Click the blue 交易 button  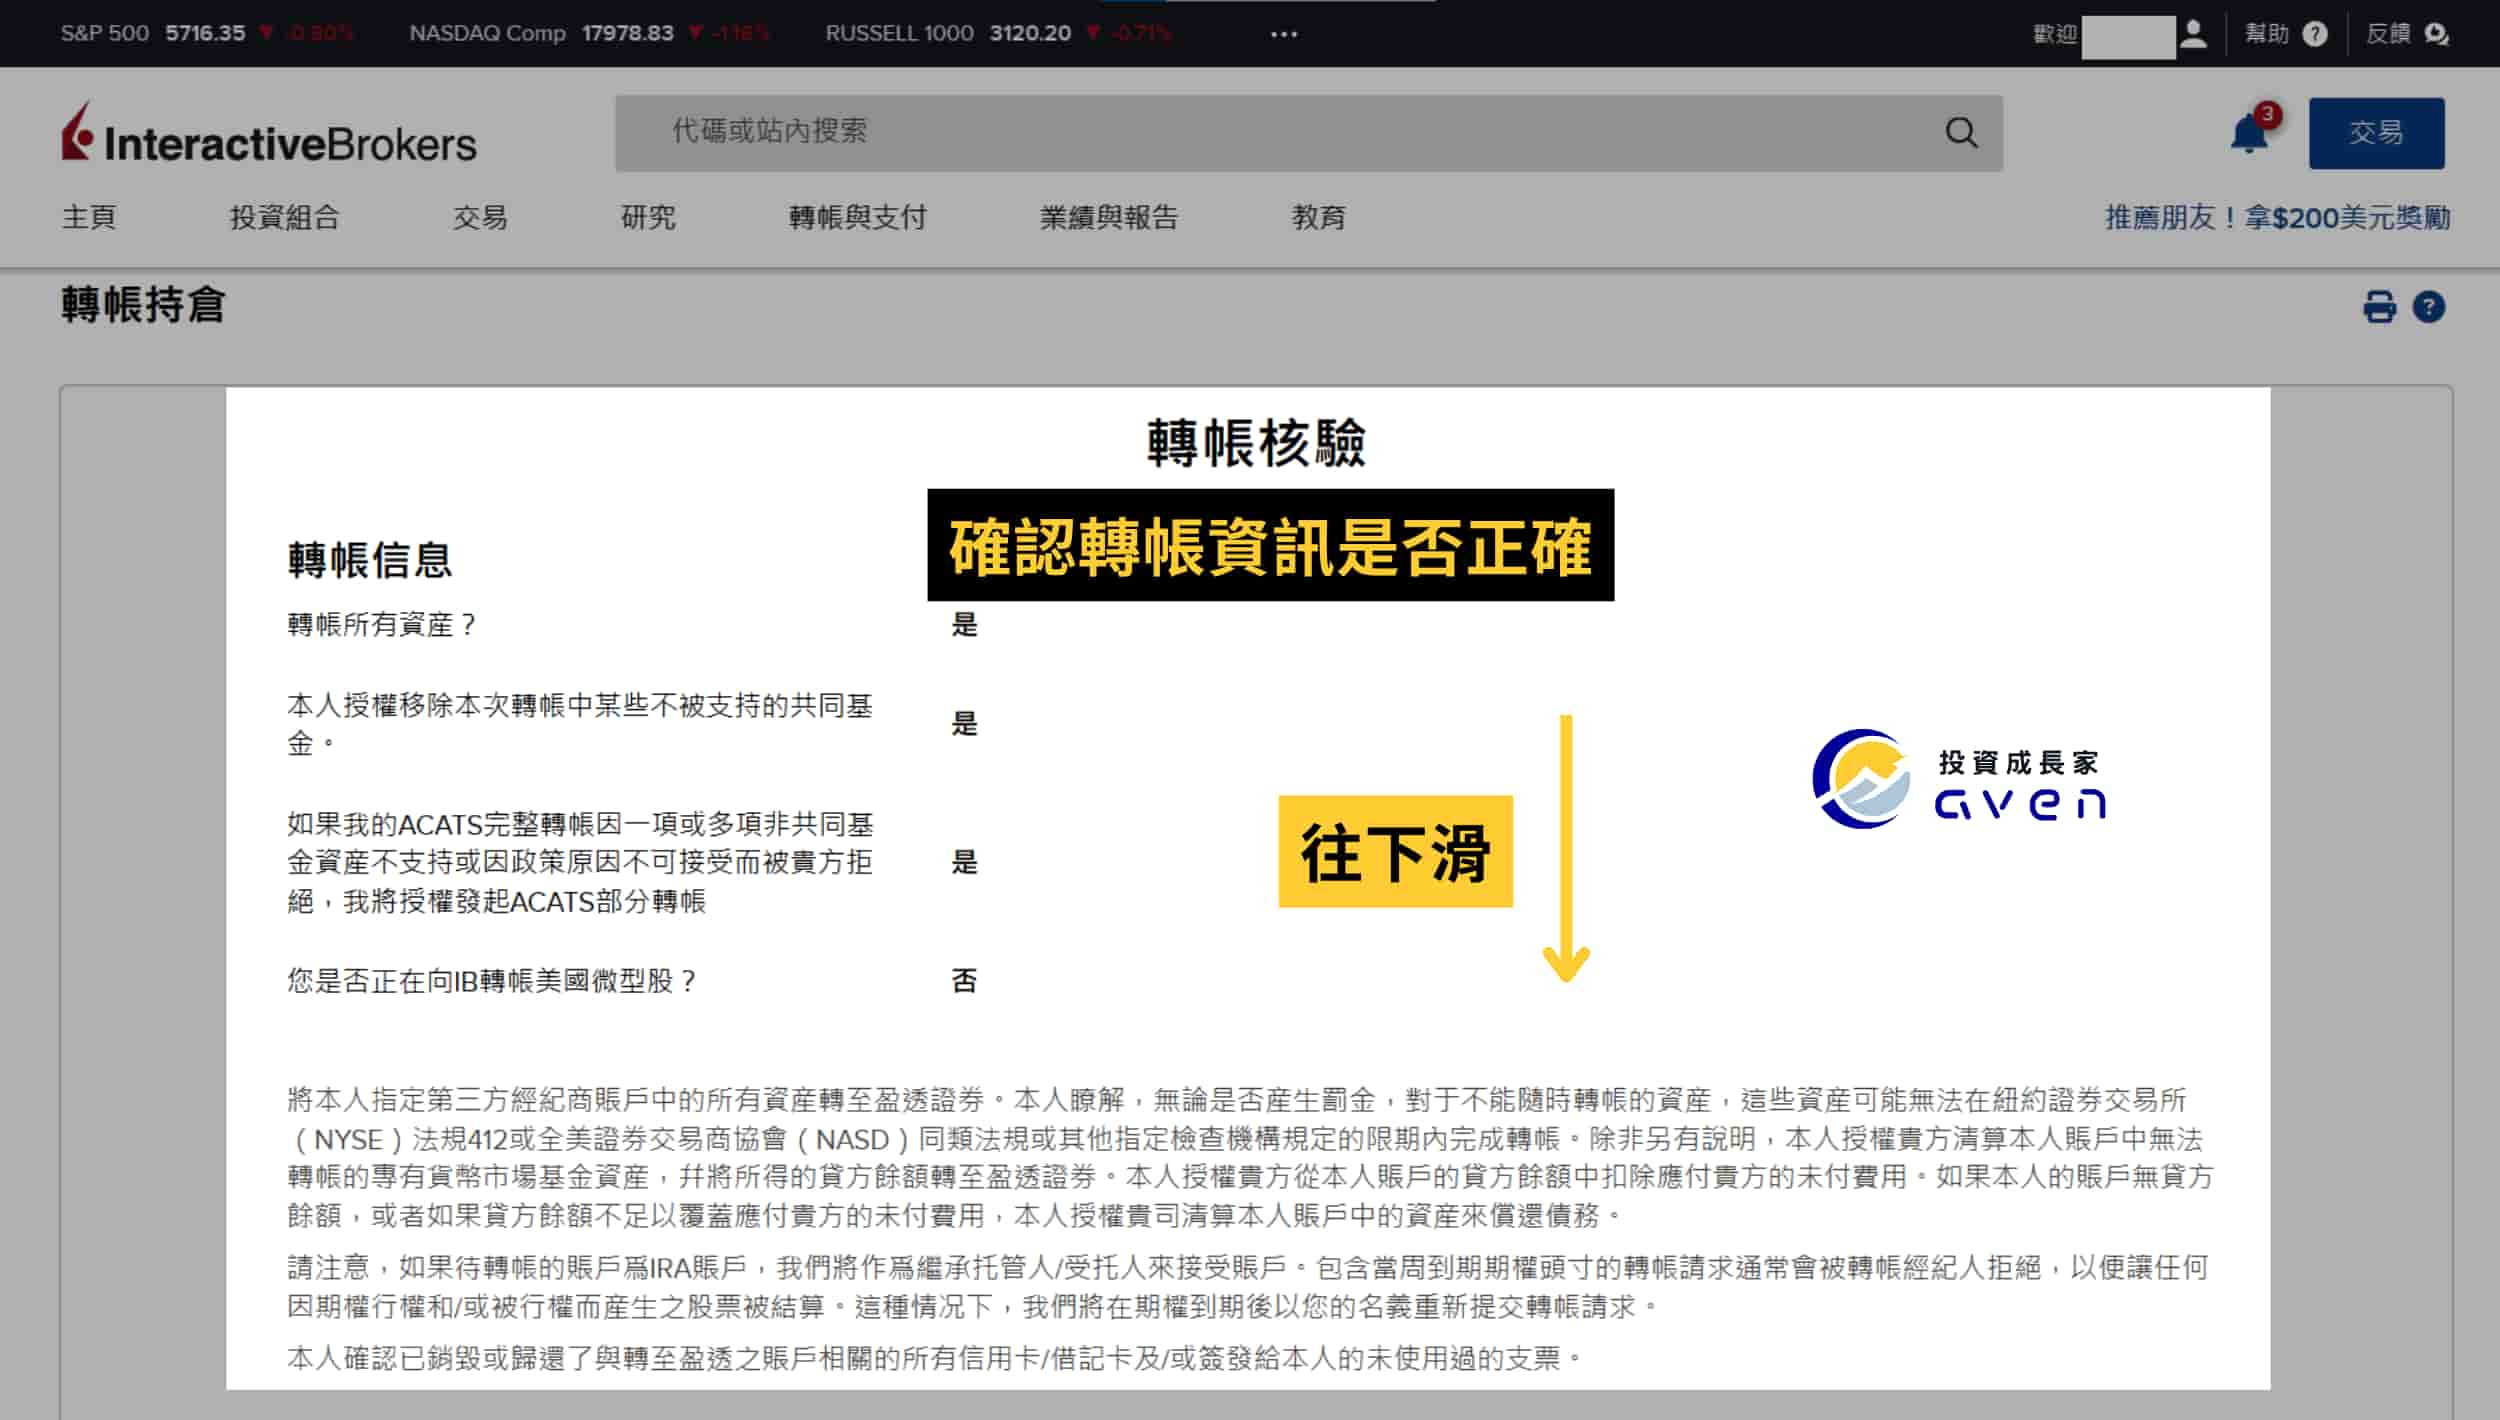tap(2376, 133)
